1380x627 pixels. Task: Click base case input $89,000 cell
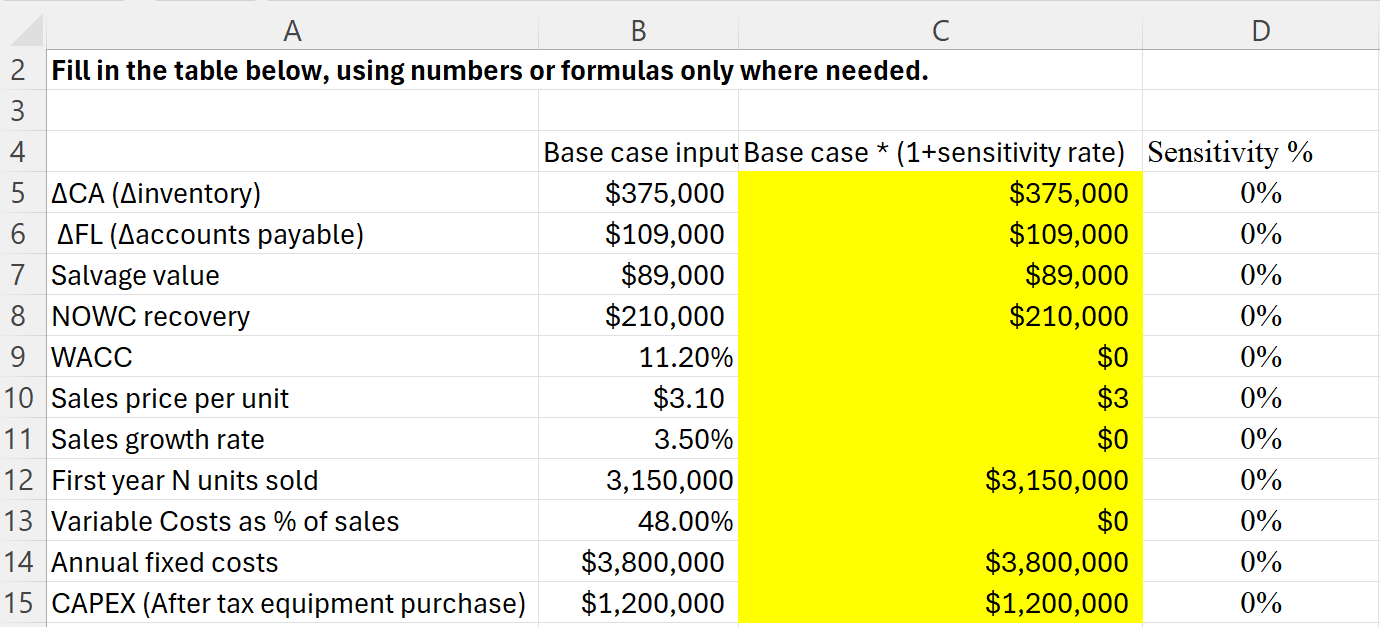[638, 275]
